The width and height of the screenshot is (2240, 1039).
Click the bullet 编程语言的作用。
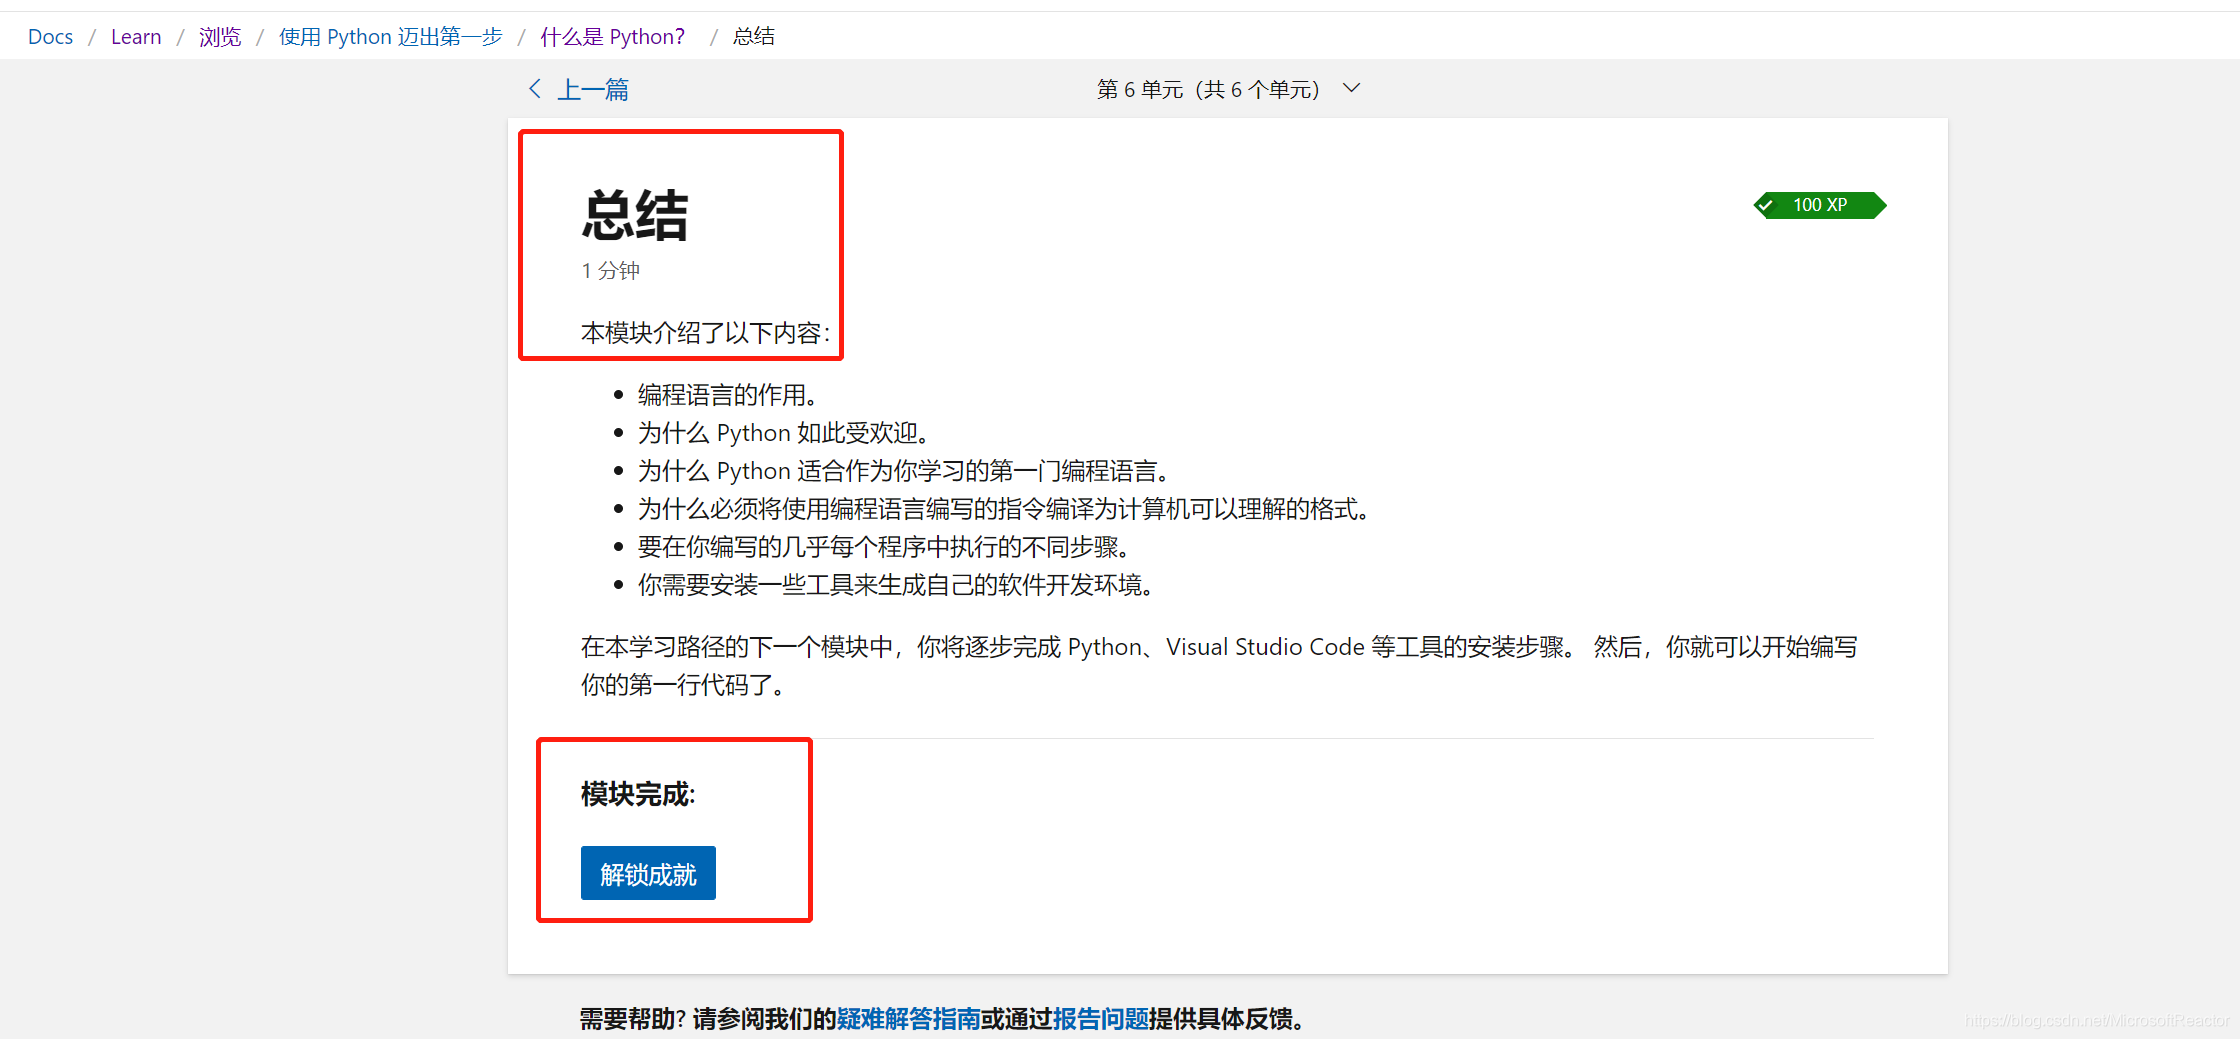coord(728,395)
